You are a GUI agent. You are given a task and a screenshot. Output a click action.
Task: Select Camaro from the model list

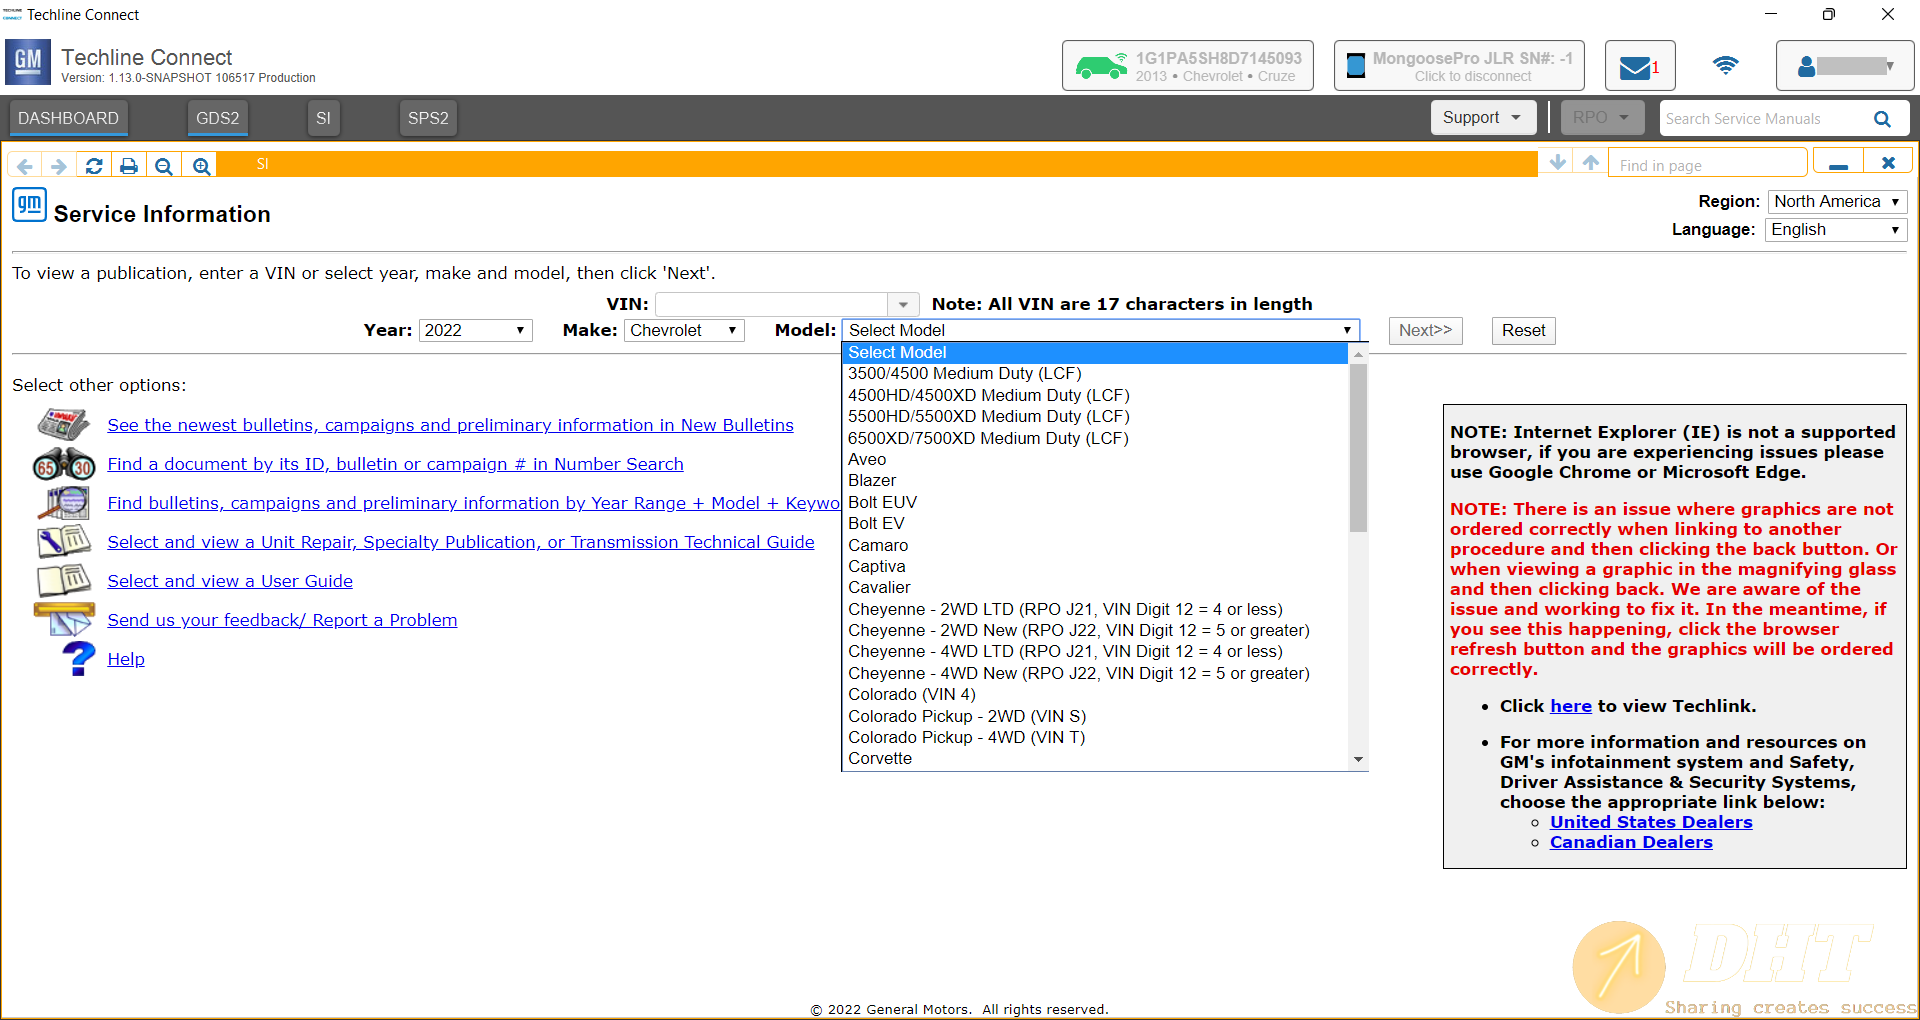(878, 545)
